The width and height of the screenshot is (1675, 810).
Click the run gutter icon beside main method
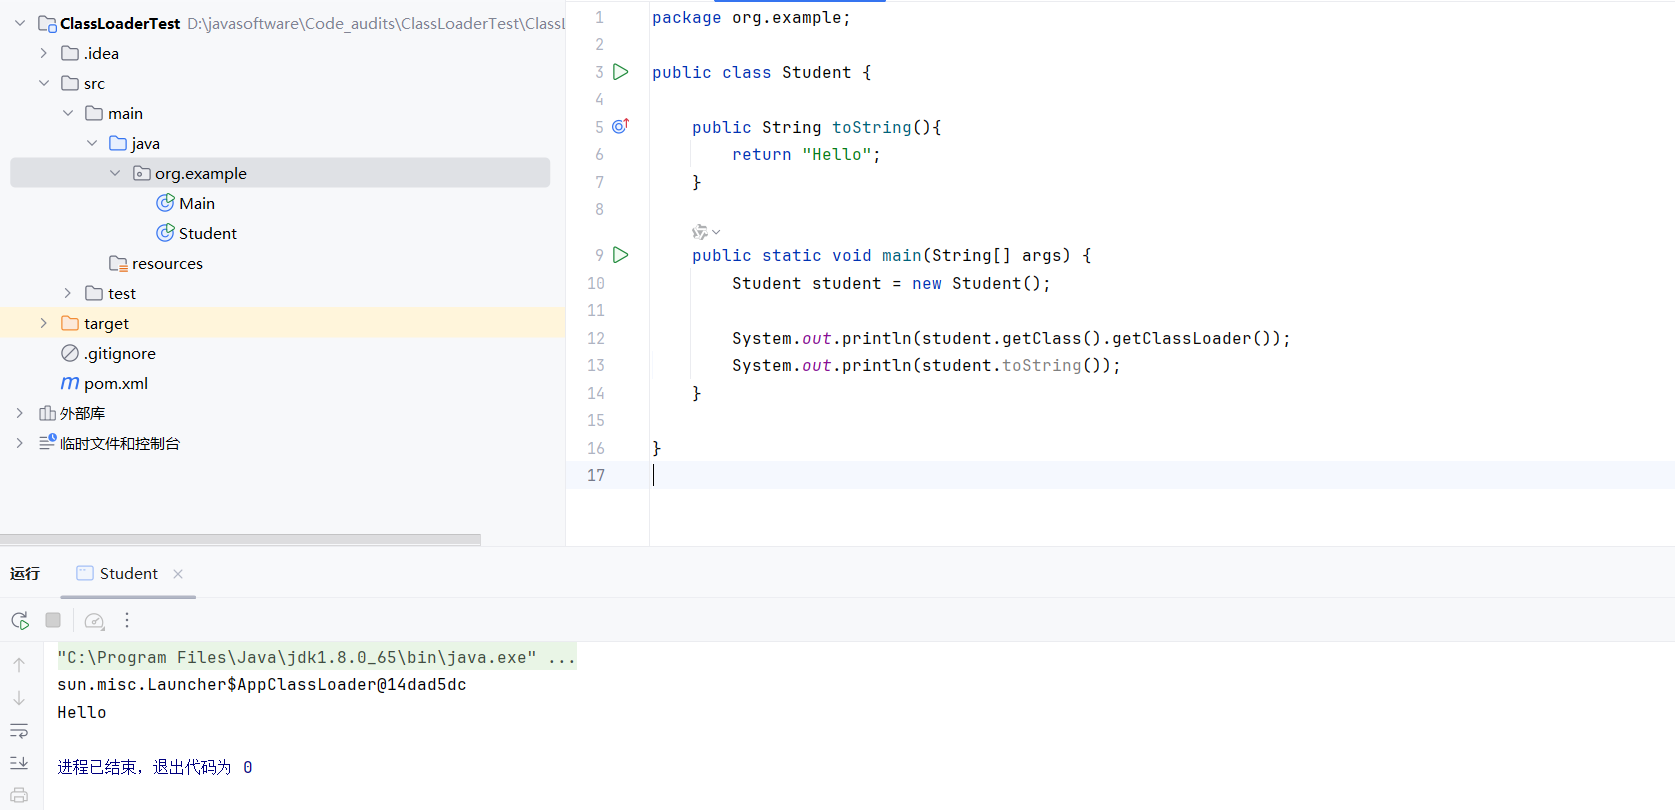point(621,255)
